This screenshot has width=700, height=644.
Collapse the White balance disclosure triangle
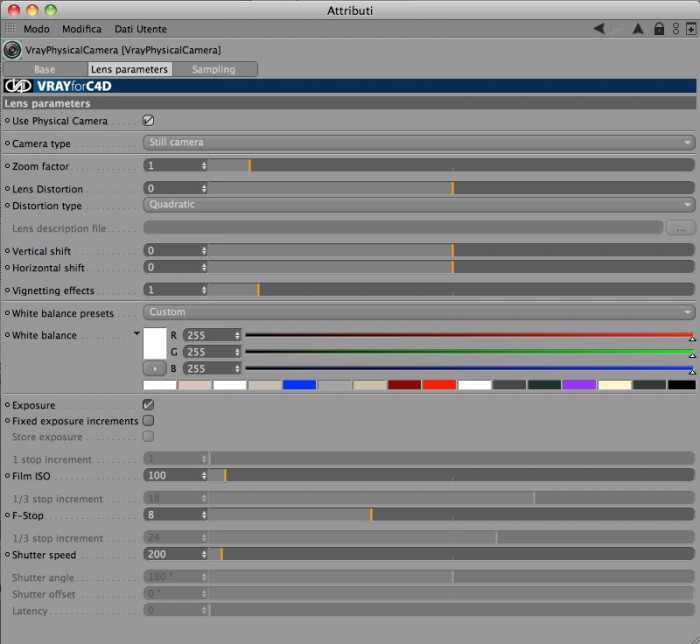pyautogui.click(x=137, y=333)
